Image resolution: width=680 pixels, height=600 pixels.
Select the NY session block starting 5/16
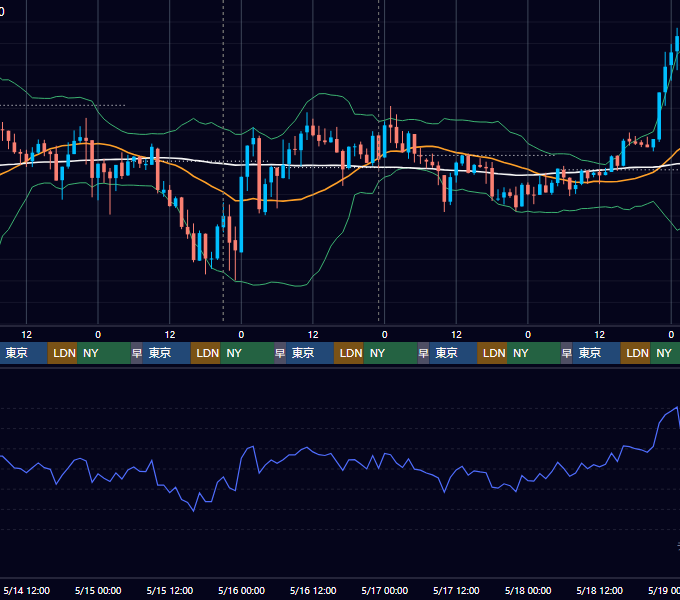click(390, 353)
